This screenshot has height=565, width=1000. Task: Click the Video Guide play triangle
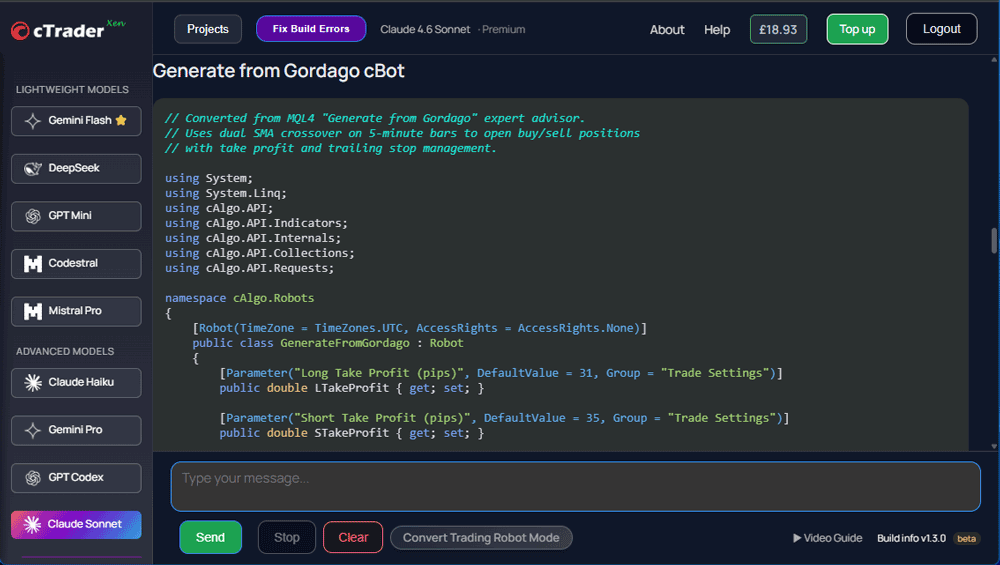pos(797,538)
